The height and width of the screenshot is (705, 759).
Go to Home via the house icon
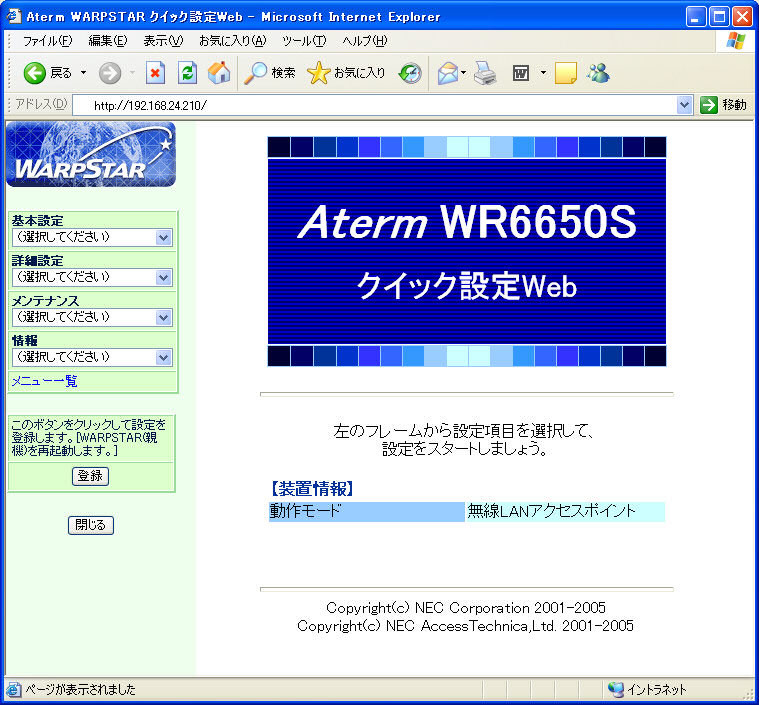pos(218,73)
